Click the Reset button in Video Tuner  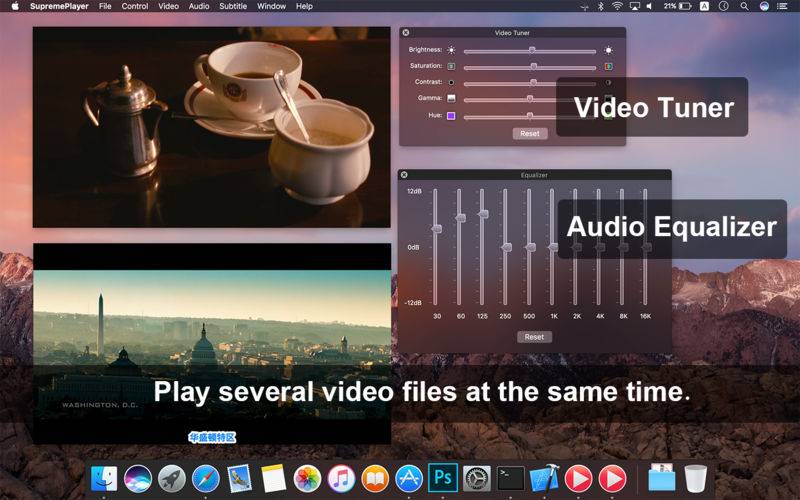pos(530,134)
